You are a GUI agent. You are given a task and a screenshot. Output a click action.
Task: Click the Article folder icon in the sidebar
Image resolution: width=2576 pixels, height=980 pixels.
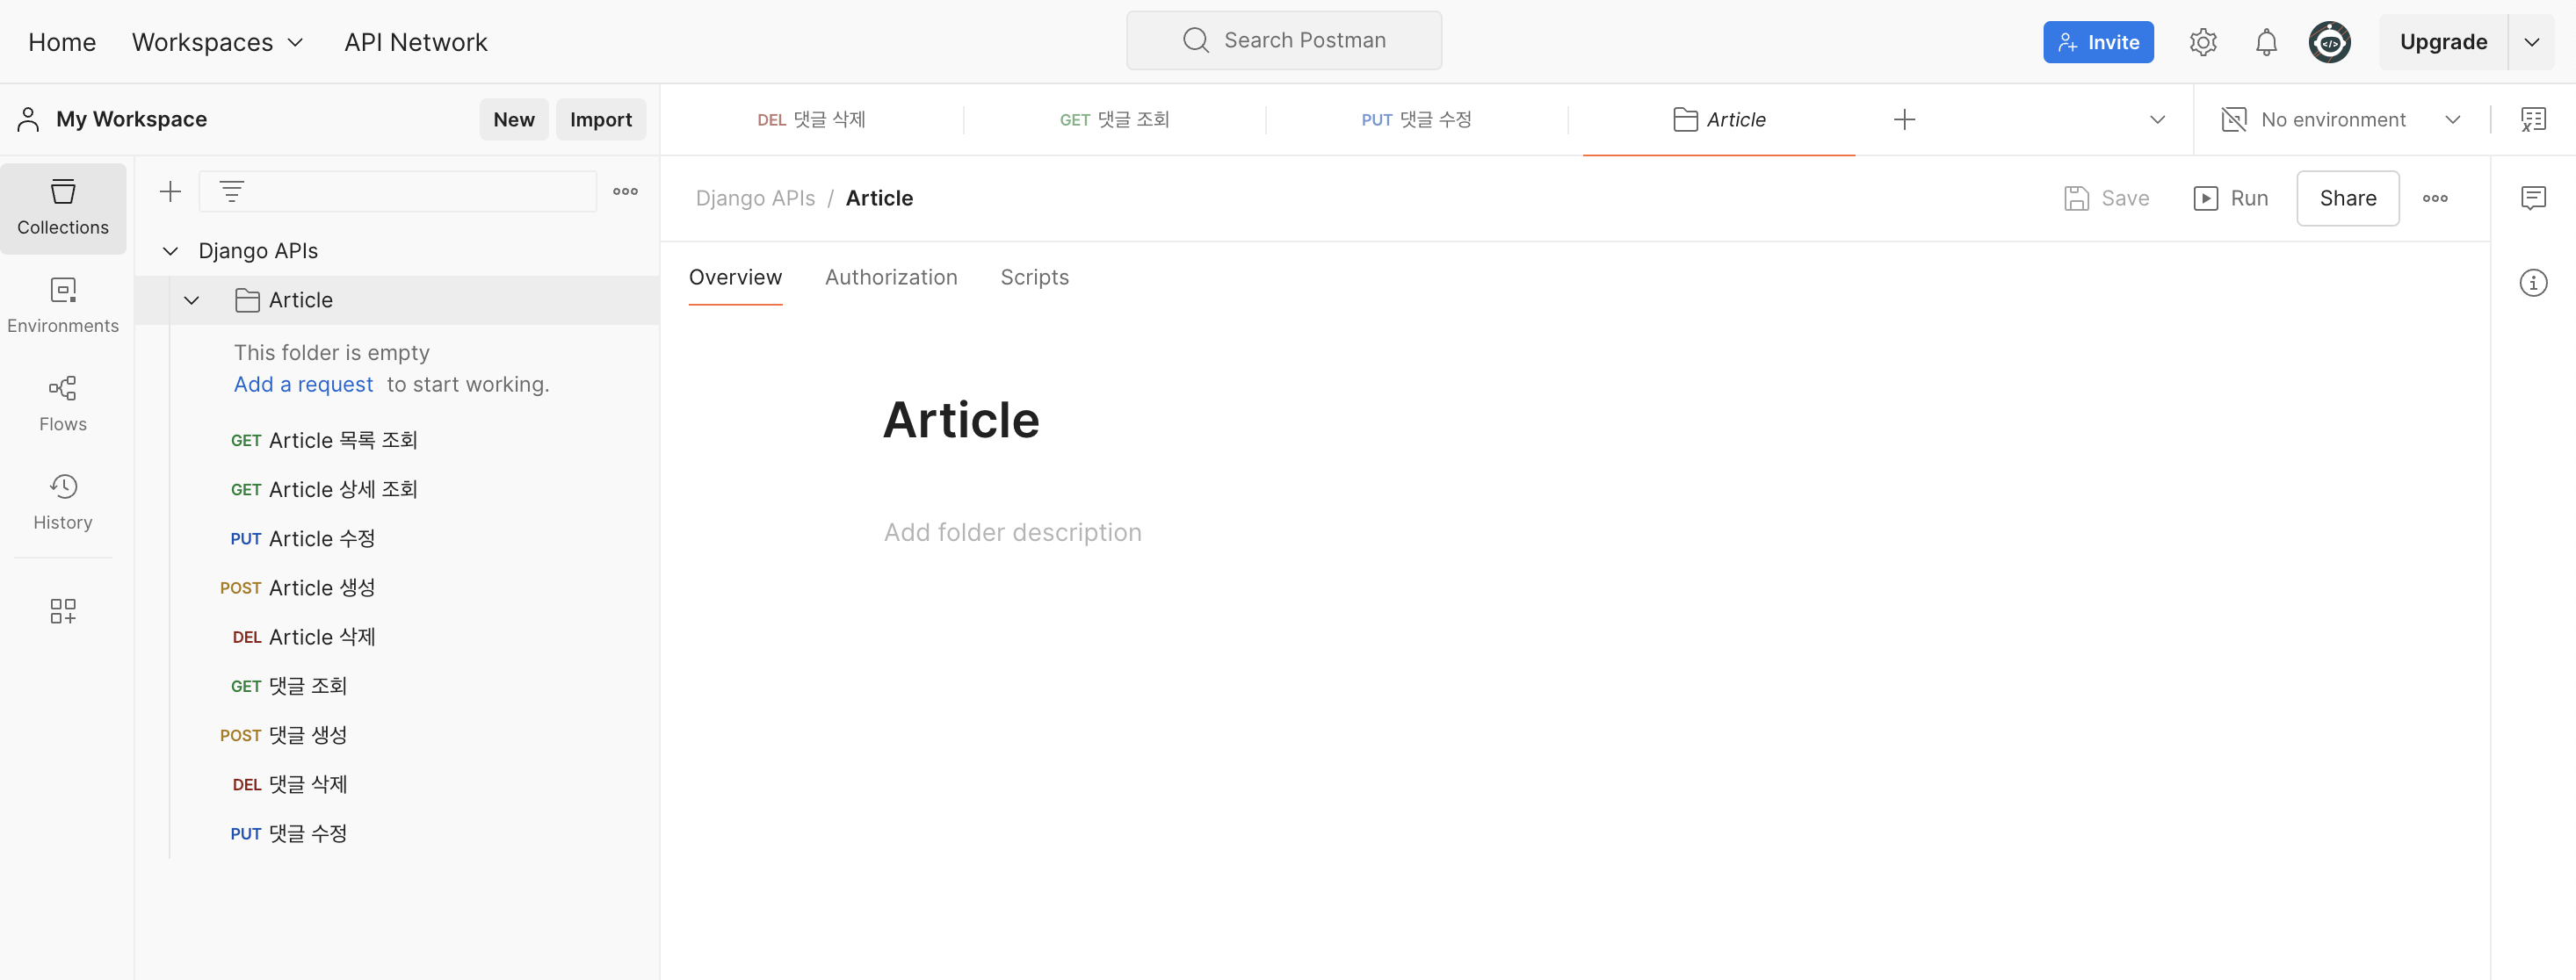(247, 300)
